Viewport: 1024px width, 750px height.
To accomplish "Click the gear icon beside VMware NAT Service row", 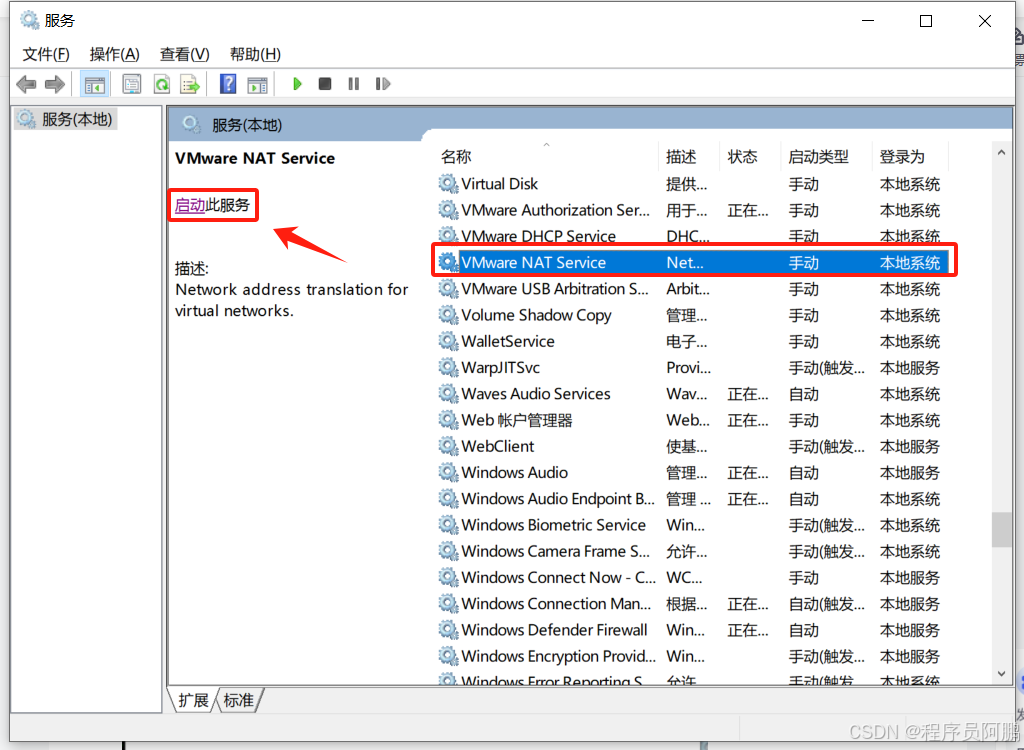I will pyautogui.click(x=448, y=262).
